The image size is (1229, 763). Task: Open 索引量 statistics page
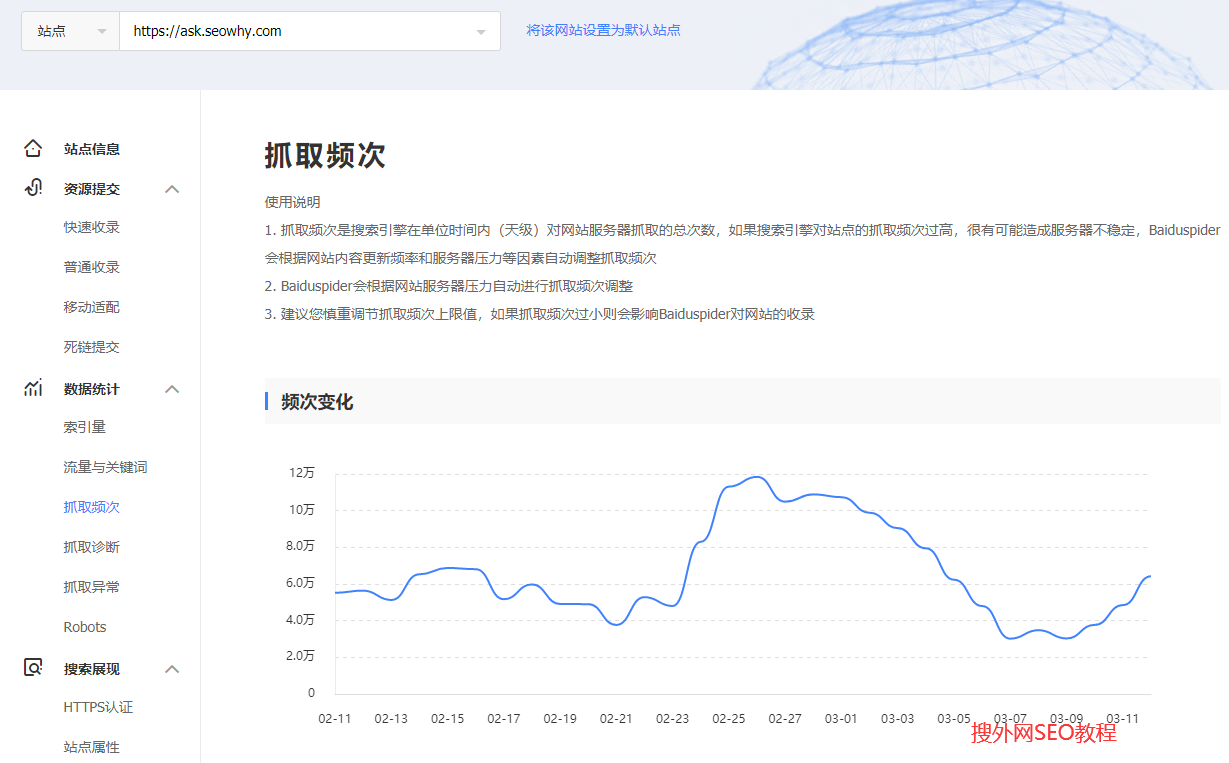point(84,427)
